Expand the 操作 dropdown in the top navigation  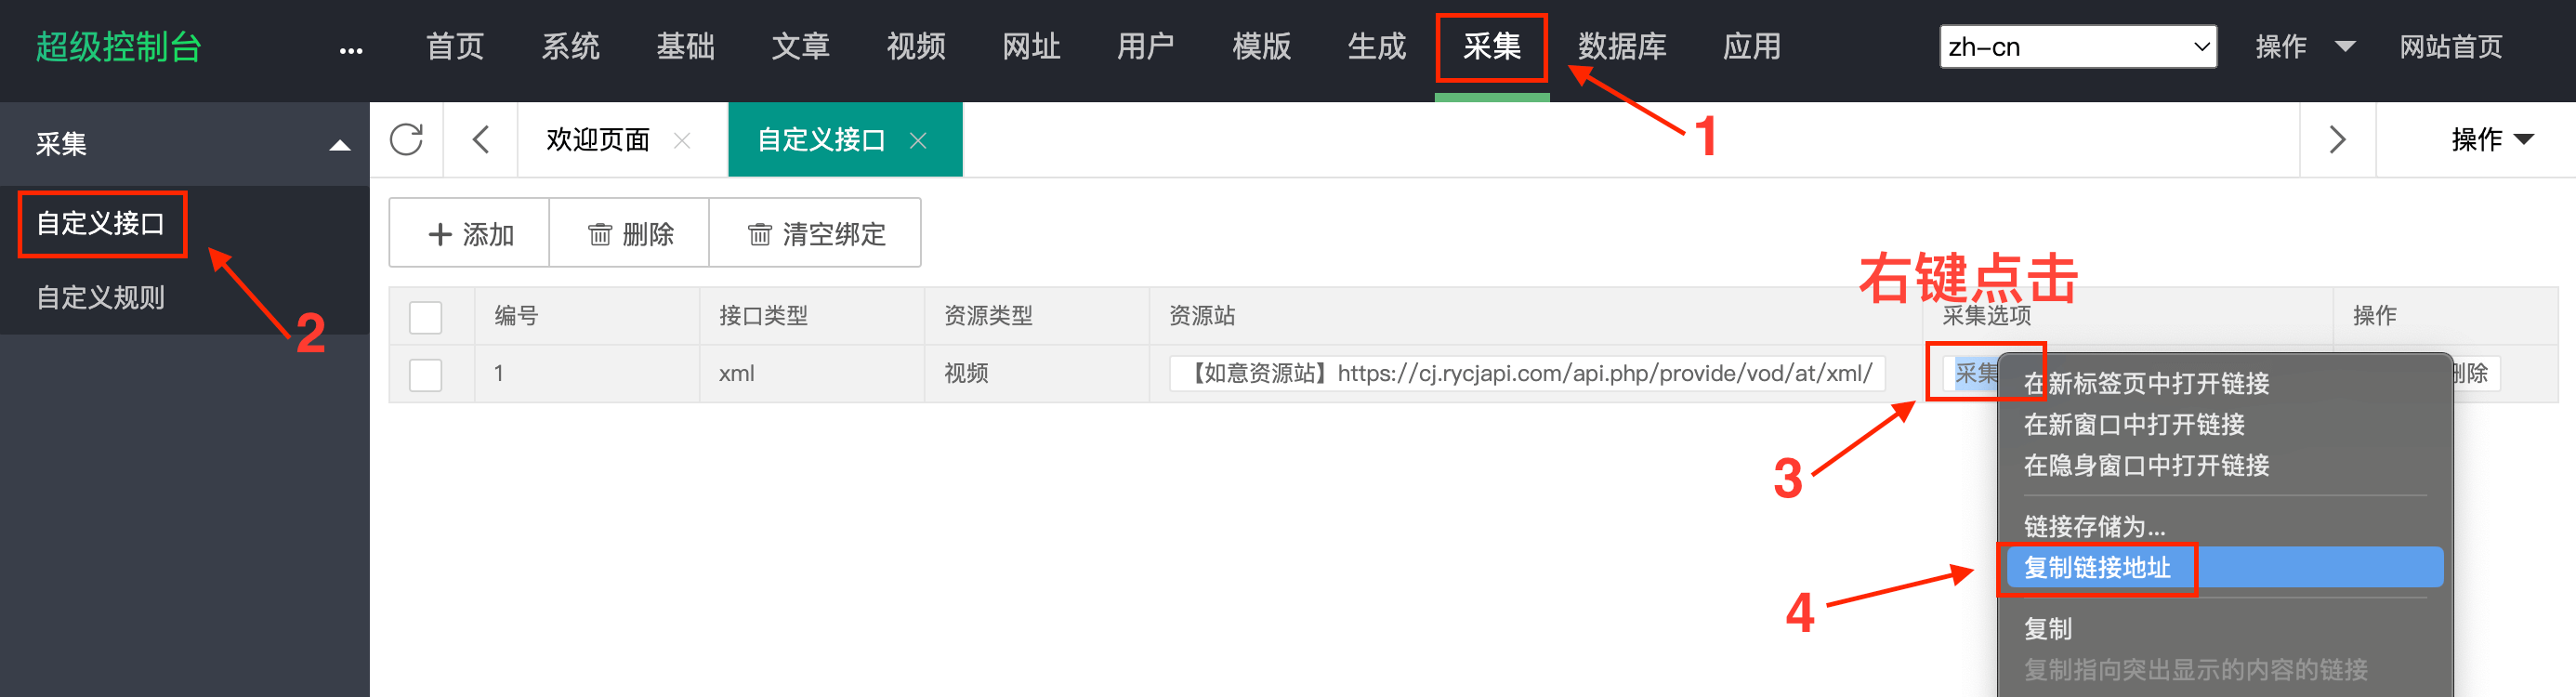coord(2304,47)
